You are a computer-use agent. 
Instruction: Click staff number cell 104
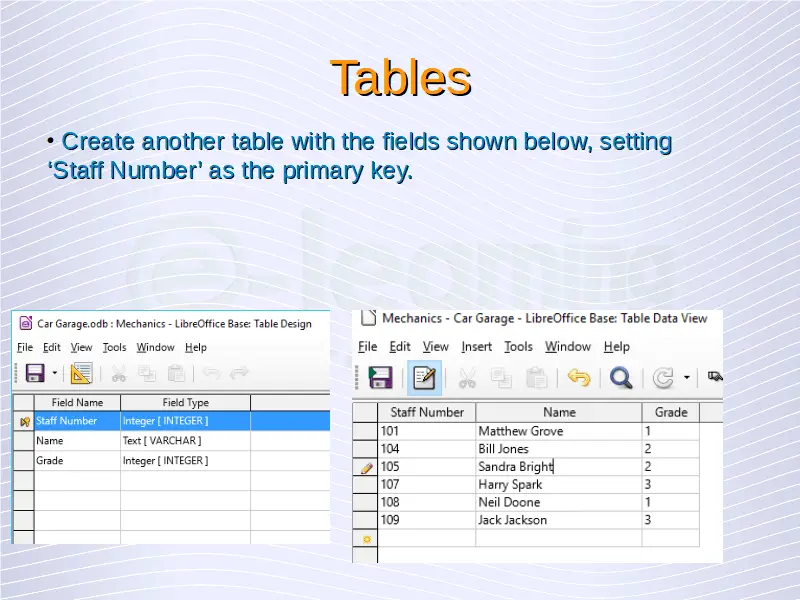(x=427, y=449)
